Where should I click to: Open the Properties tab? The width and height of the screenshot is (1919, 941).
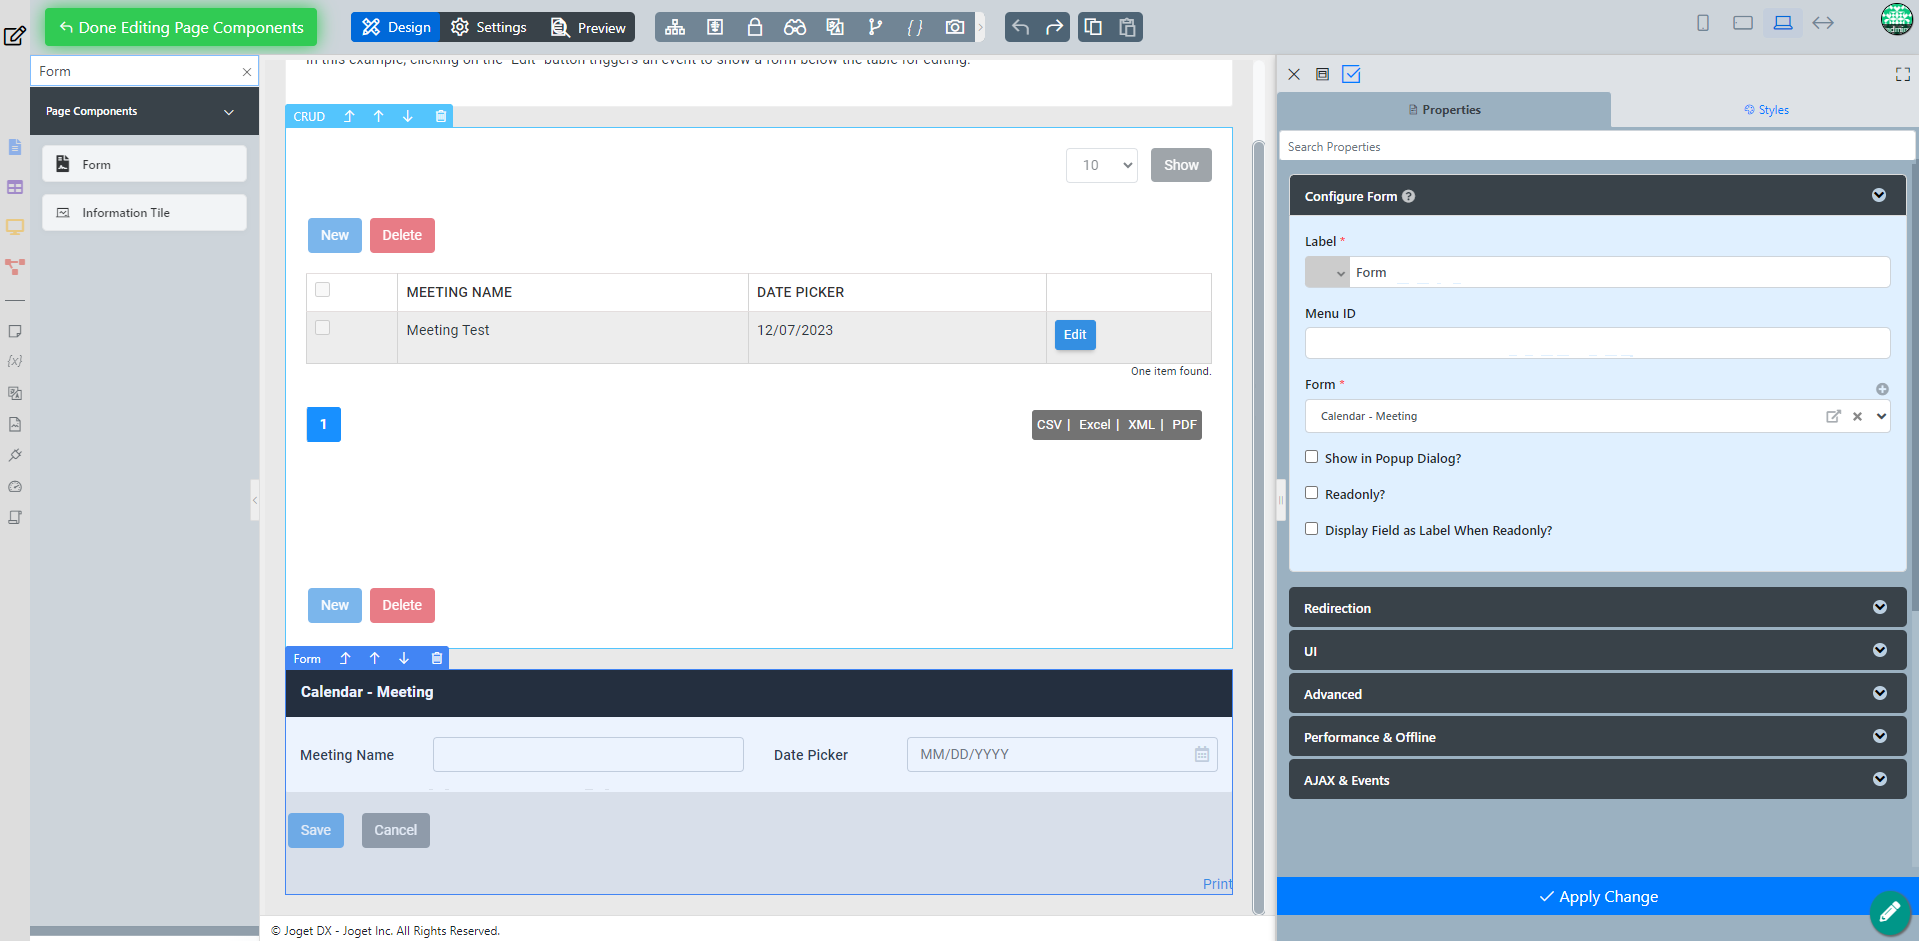point(1444,110)
